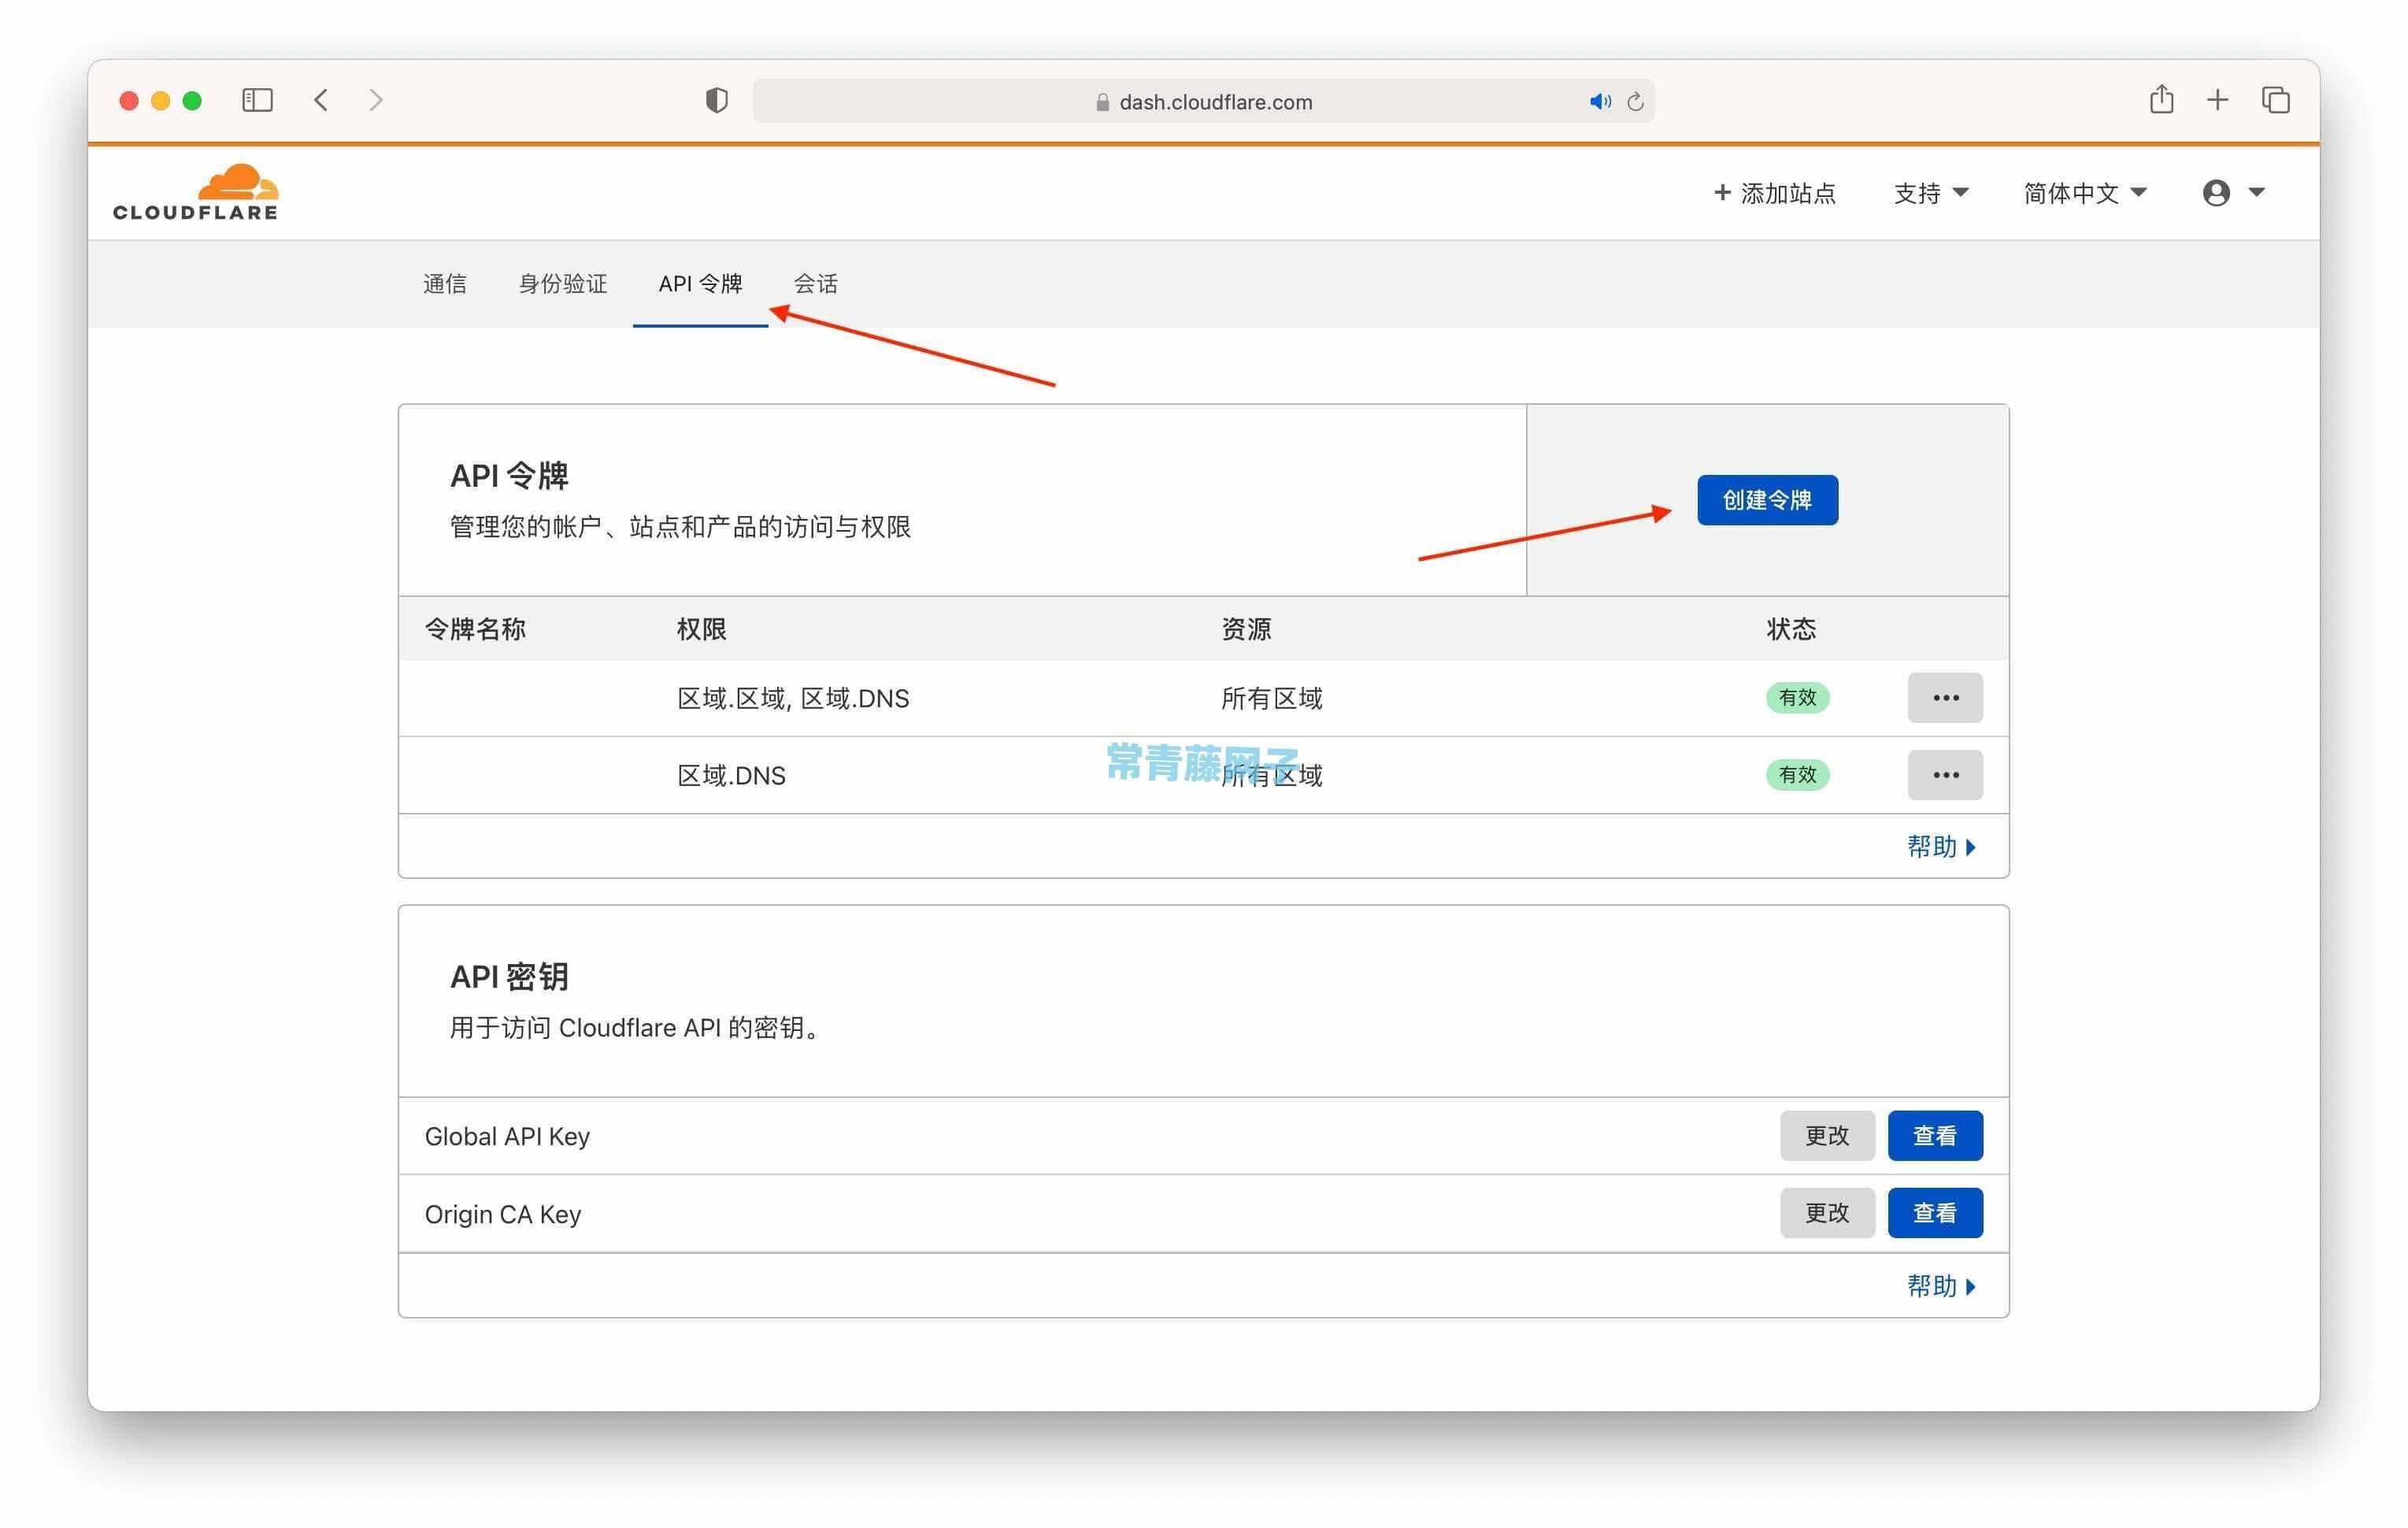Select the API 令牌 tab

pos(700,284)
